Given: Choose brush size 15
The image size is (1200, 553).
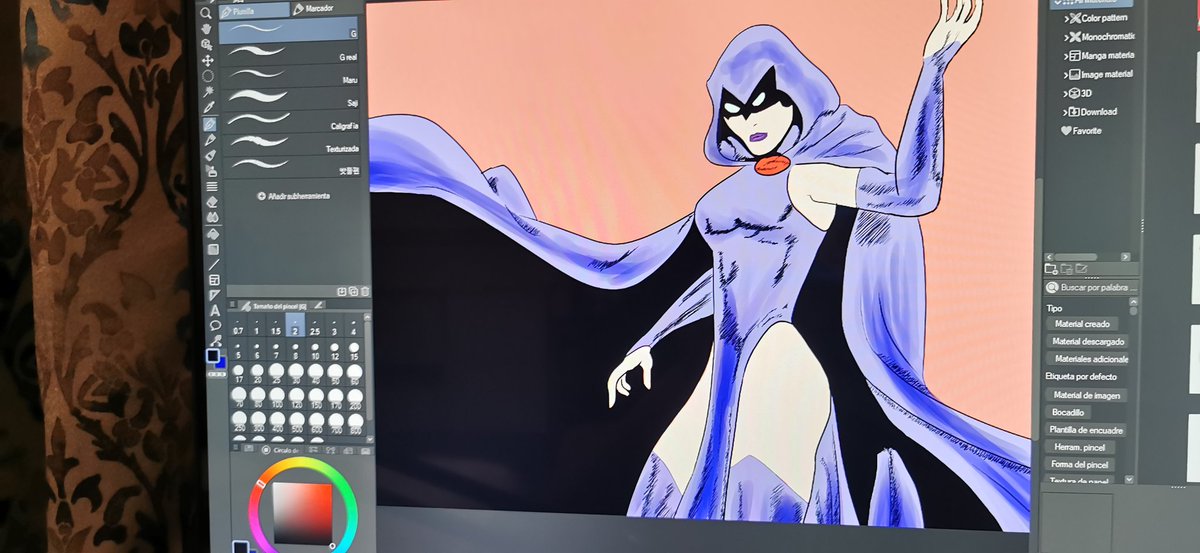Looking at the screenshot, I should tap(354, 350).
